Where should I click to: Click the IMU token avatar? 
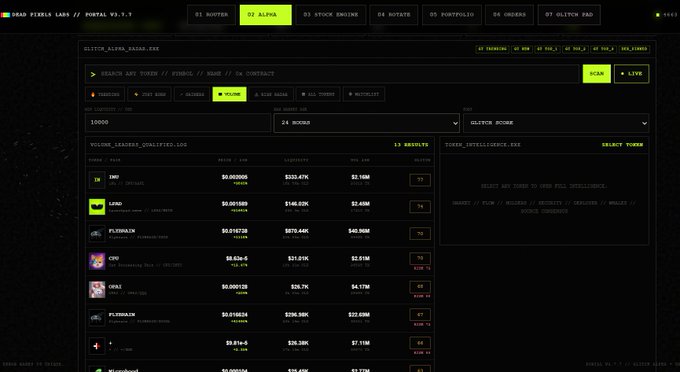tap(97, 180)
